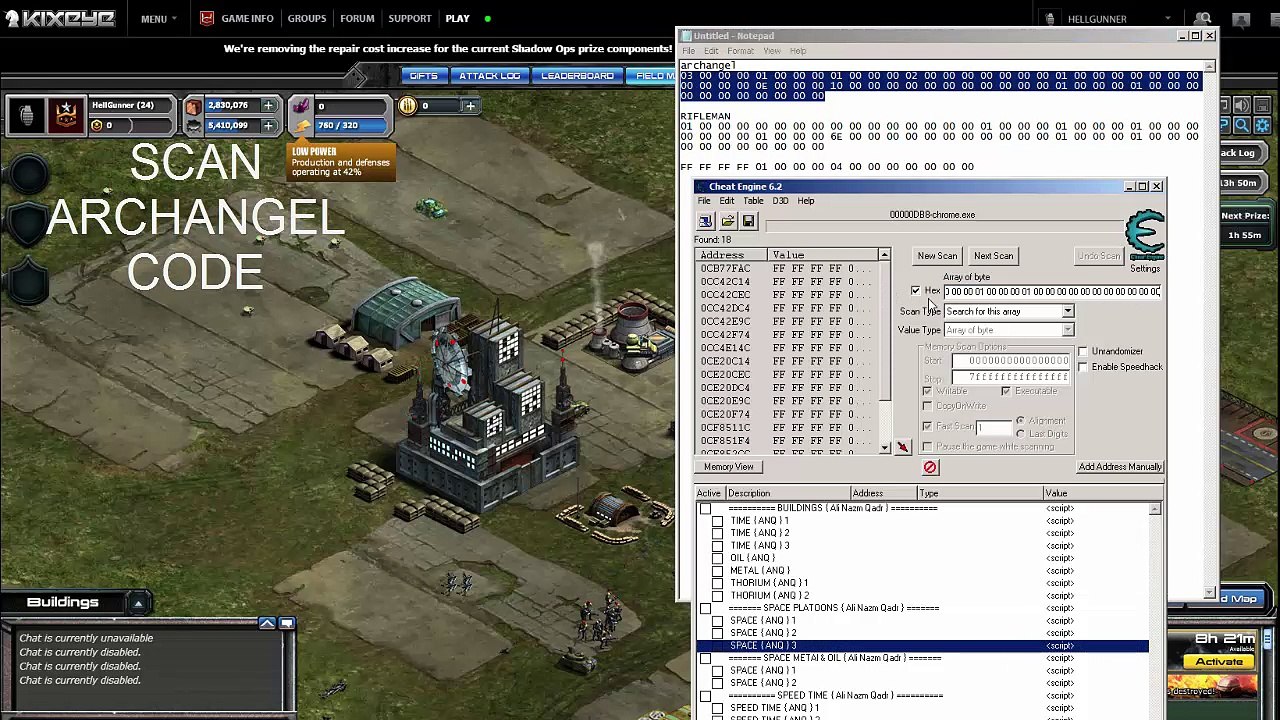Click the Kixeye logo
The width and height of the screenshot is (1280, 720).
60,18
